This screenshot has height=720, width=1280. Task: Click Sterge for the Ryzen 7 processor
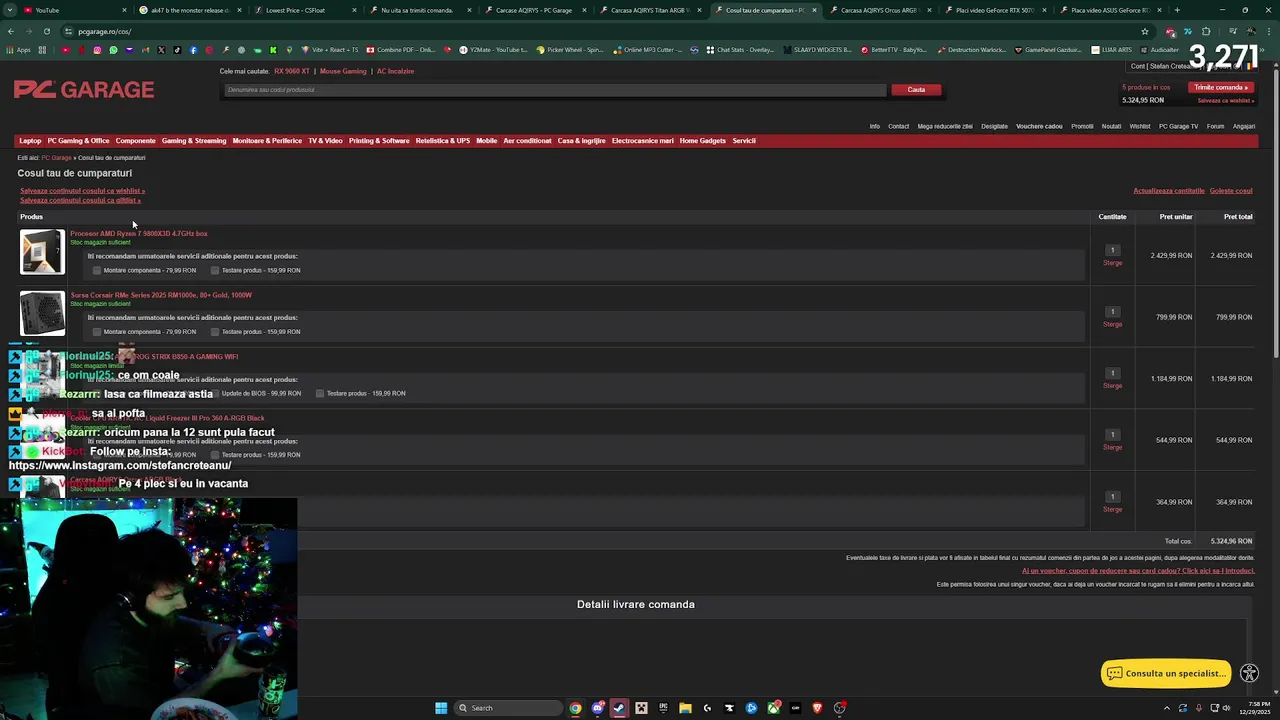pyautogui.click(x=1112, y=263)
